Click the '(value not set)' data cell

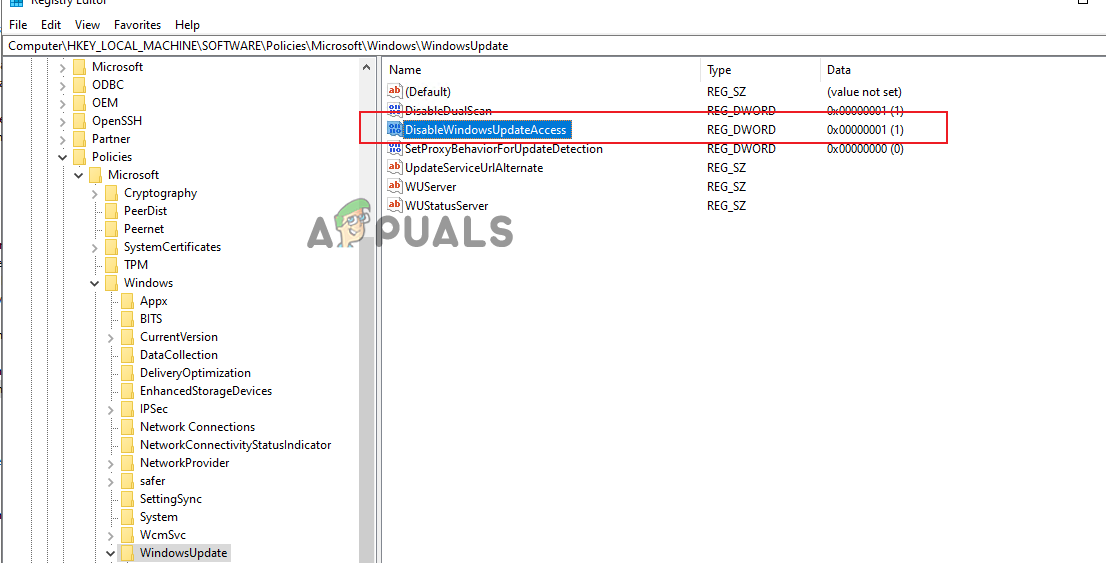[864, 92]
